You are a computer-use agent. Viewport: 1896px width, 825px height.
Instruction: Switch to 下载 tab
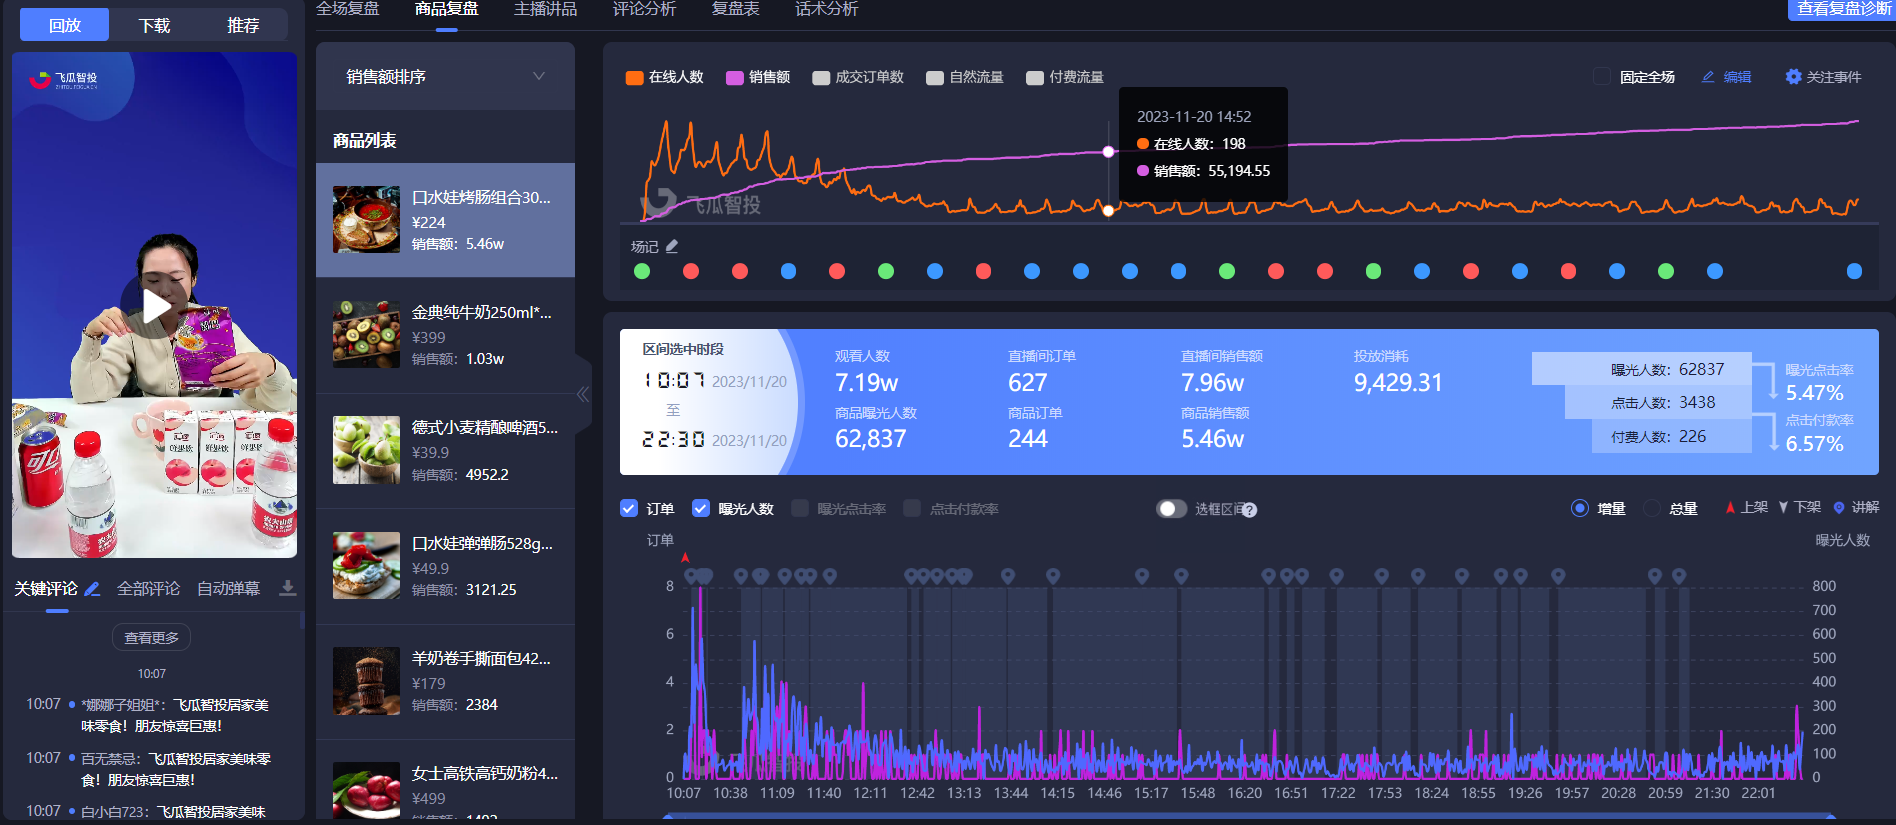pyautogui.click(x=154, y=25)
